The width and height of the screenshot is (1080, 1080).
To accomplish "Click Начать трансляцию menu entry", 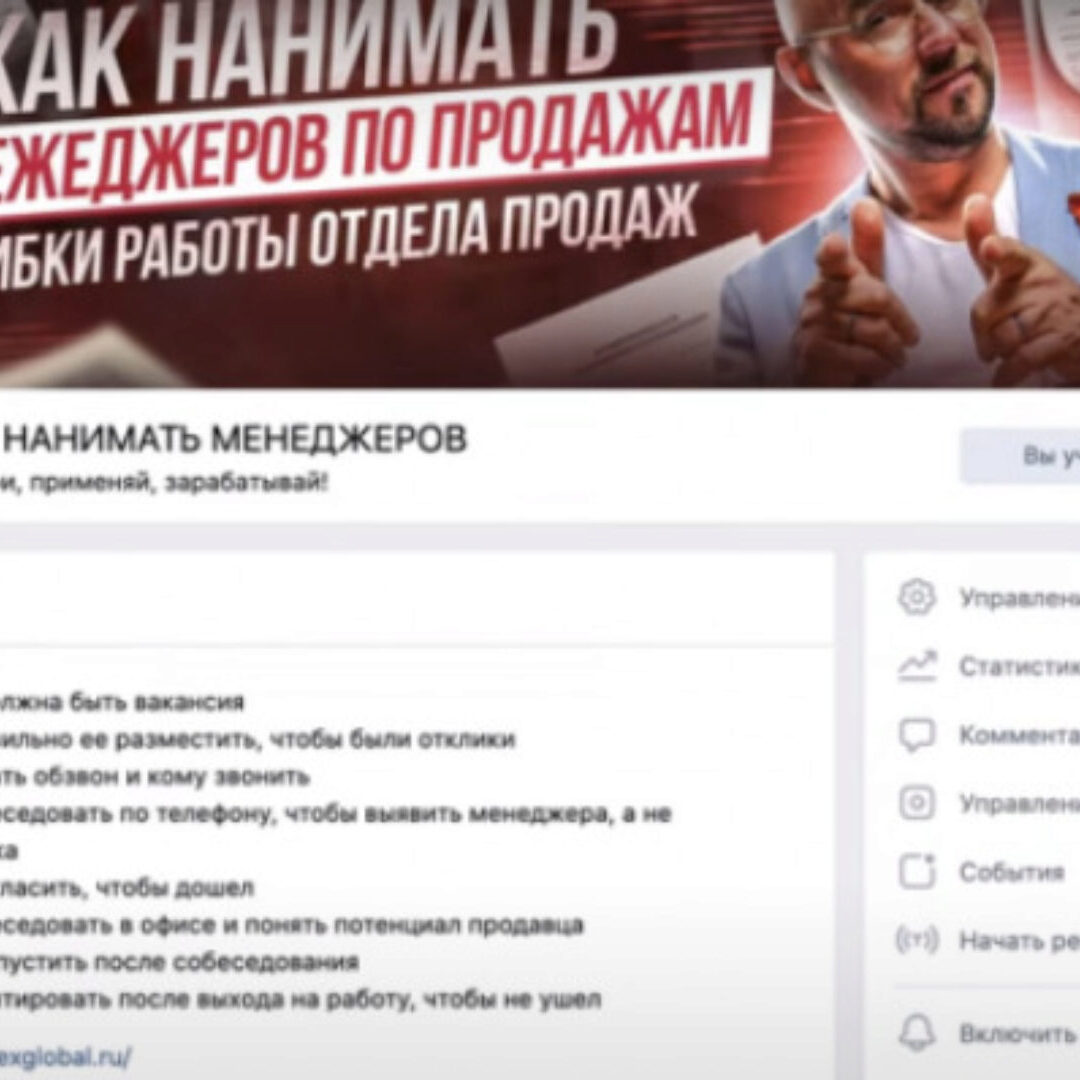I will (x=1019, y=940).
